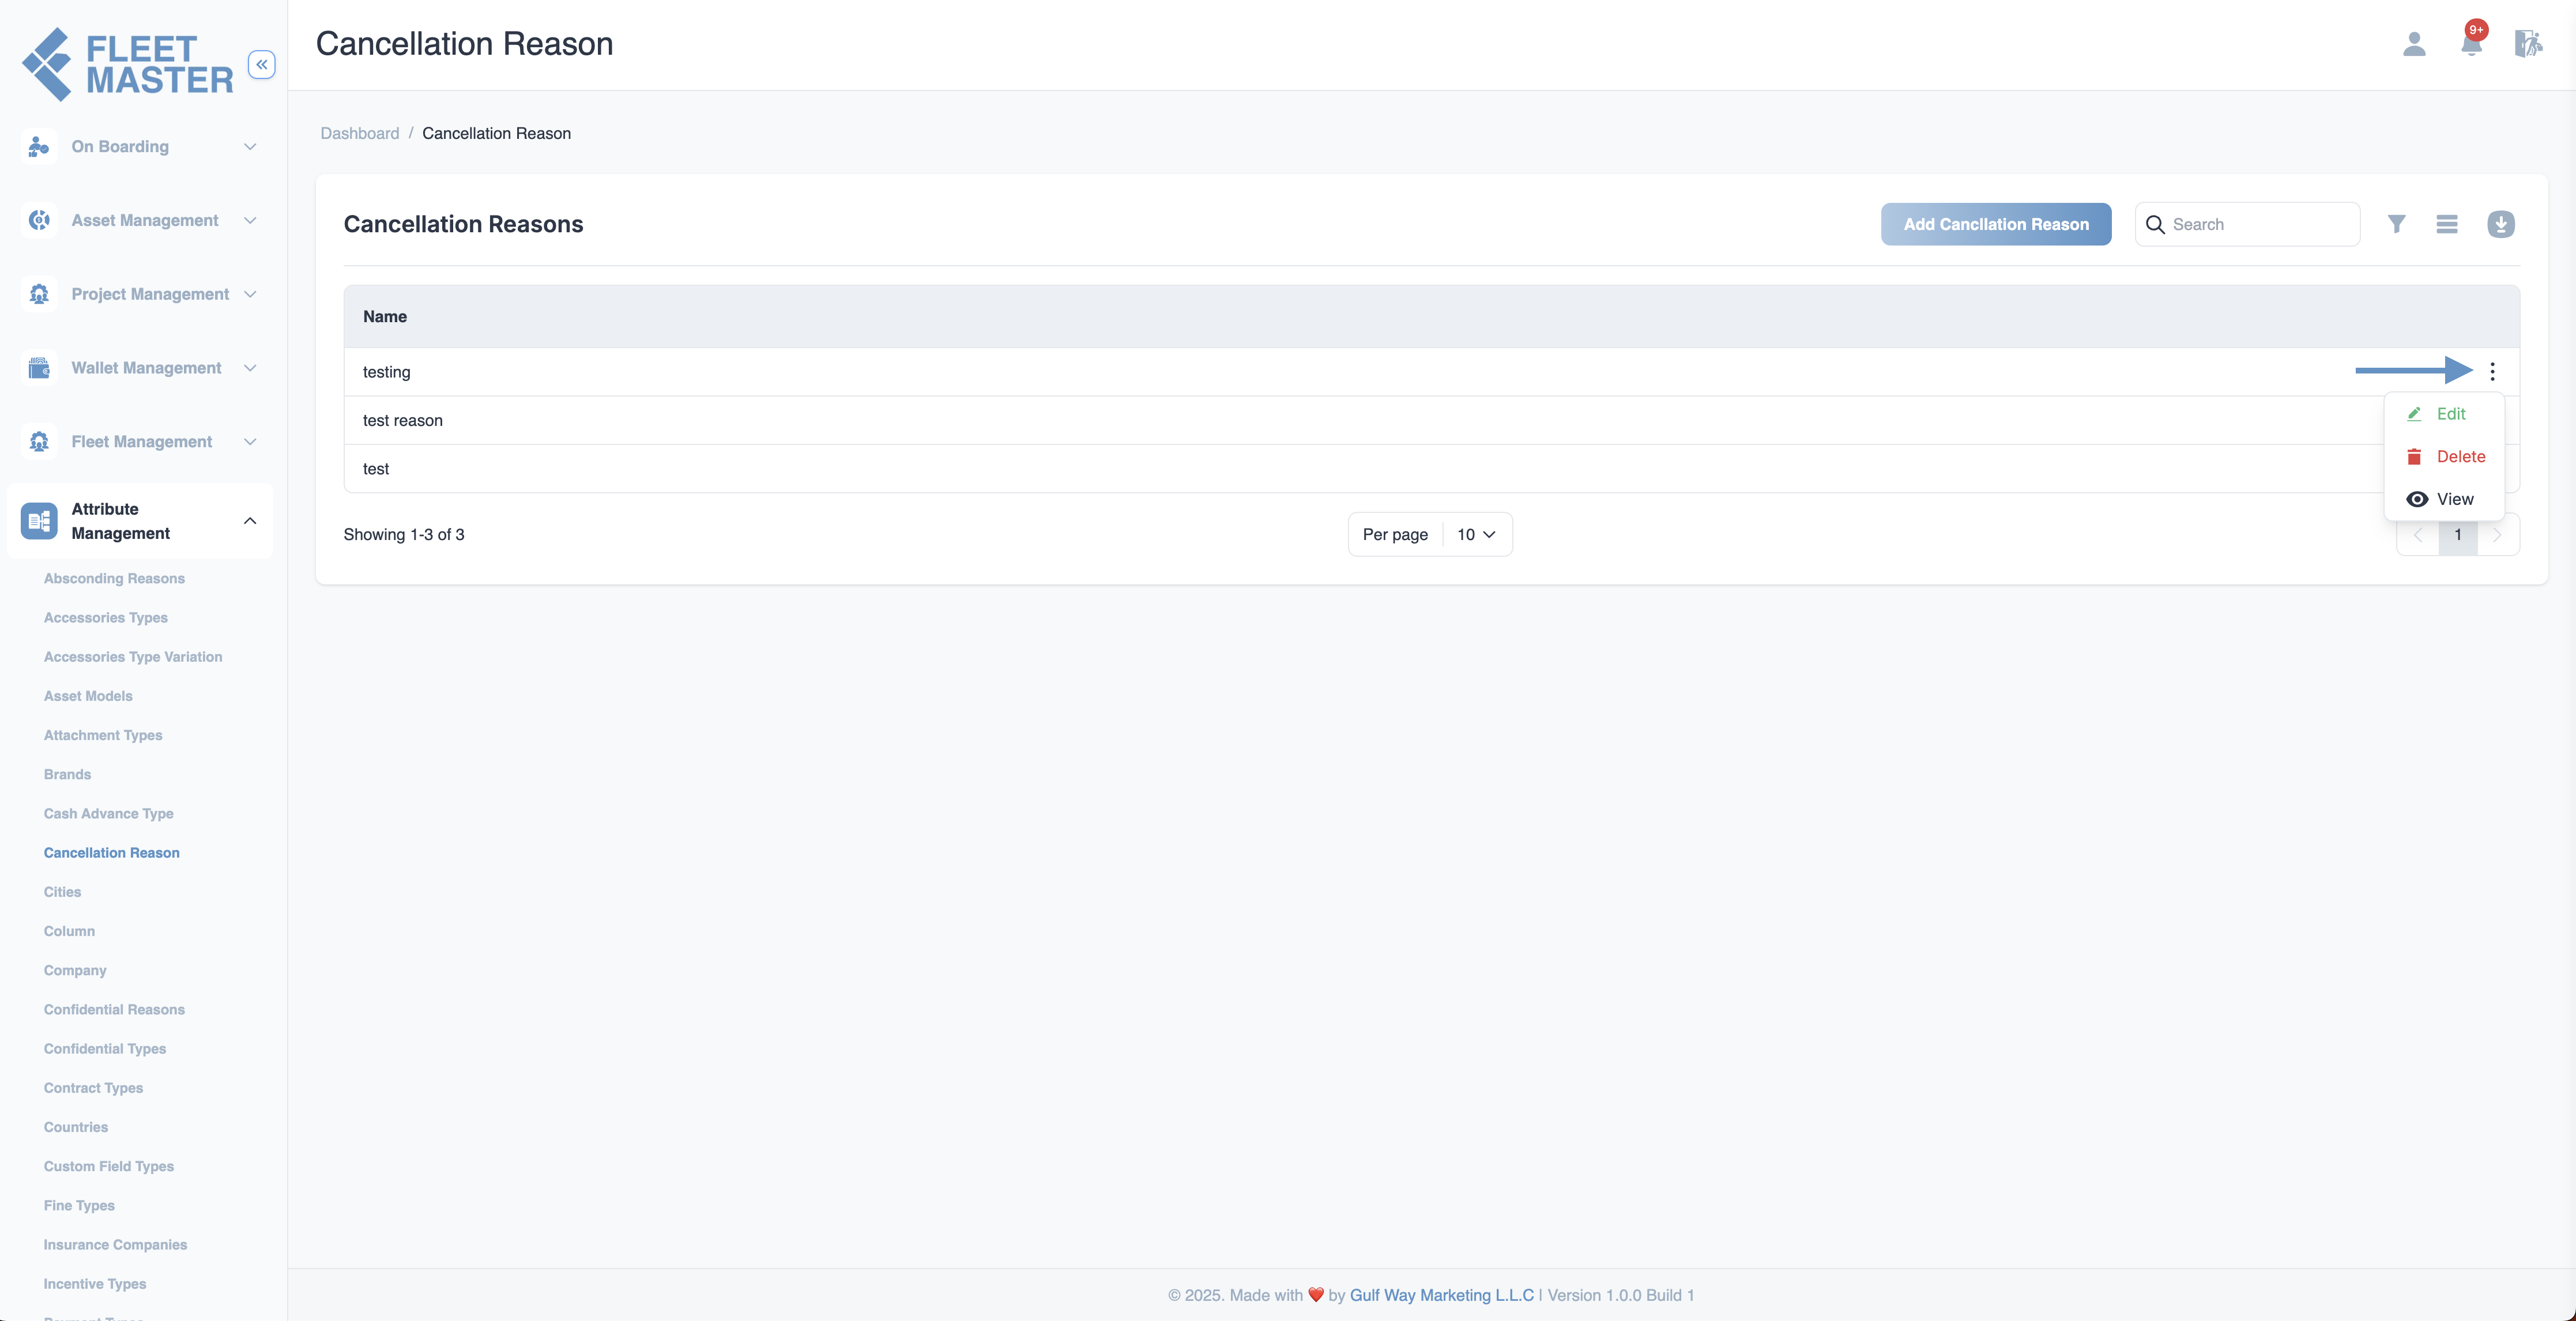Open Asset Models in sidebar

(x=88, y=696)
